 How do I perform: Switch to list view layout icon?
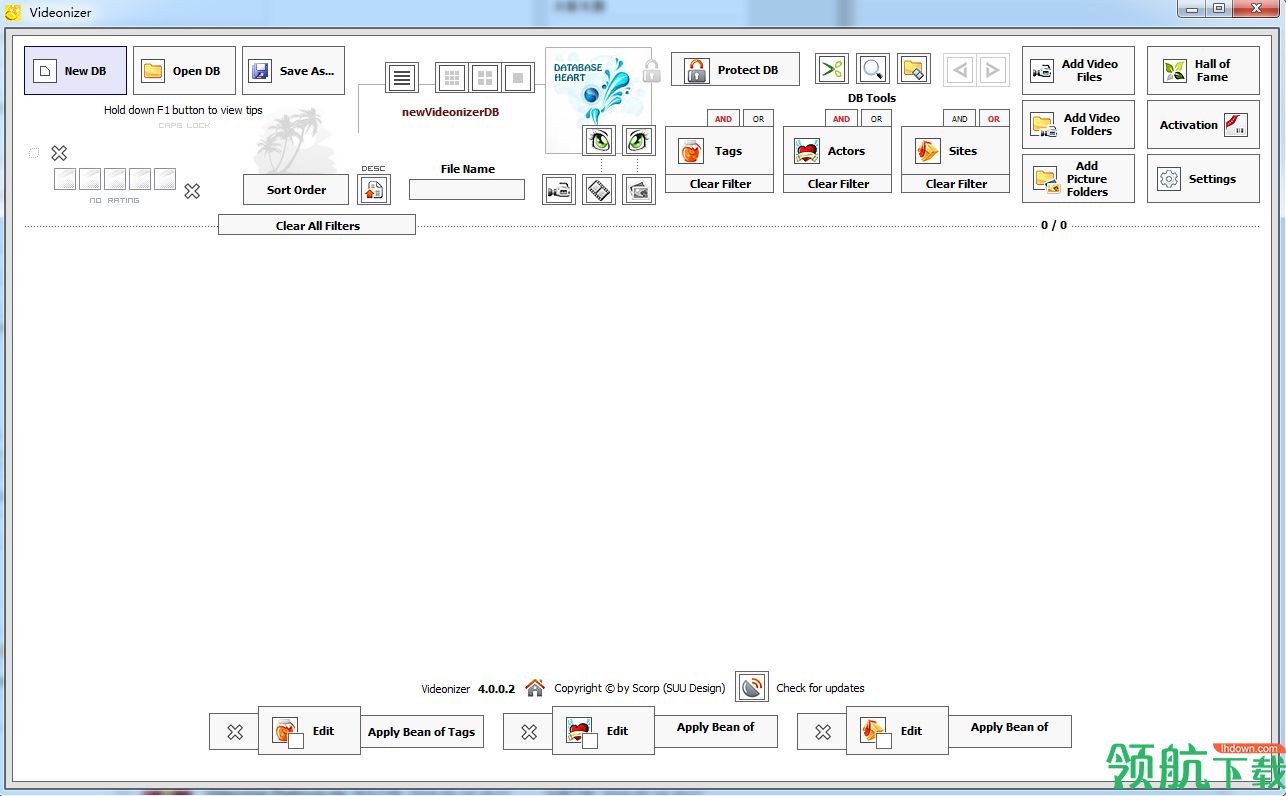point(402,77)
